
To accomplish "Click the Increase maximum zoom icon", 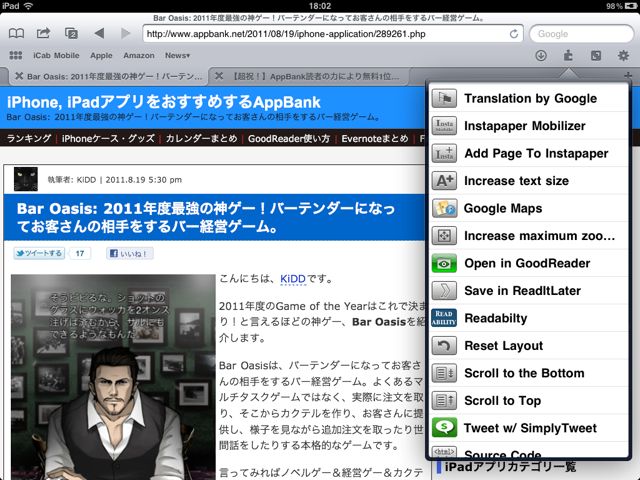I will pos(444,236).
